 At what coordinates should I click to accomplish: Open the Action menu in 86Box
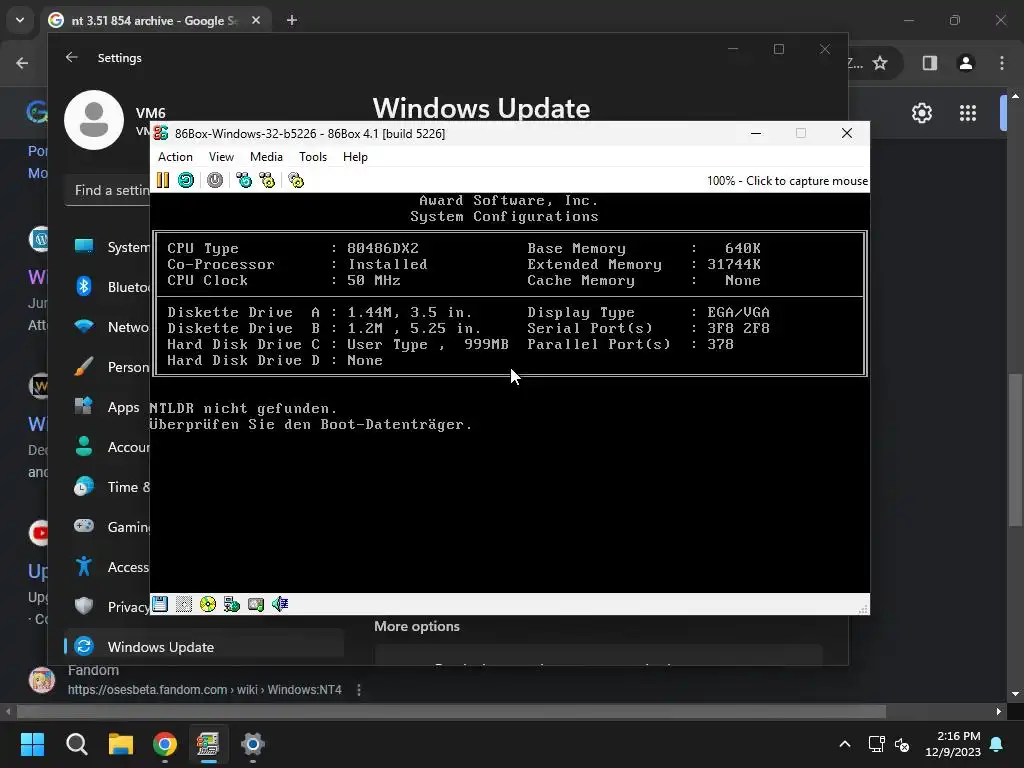175,157
